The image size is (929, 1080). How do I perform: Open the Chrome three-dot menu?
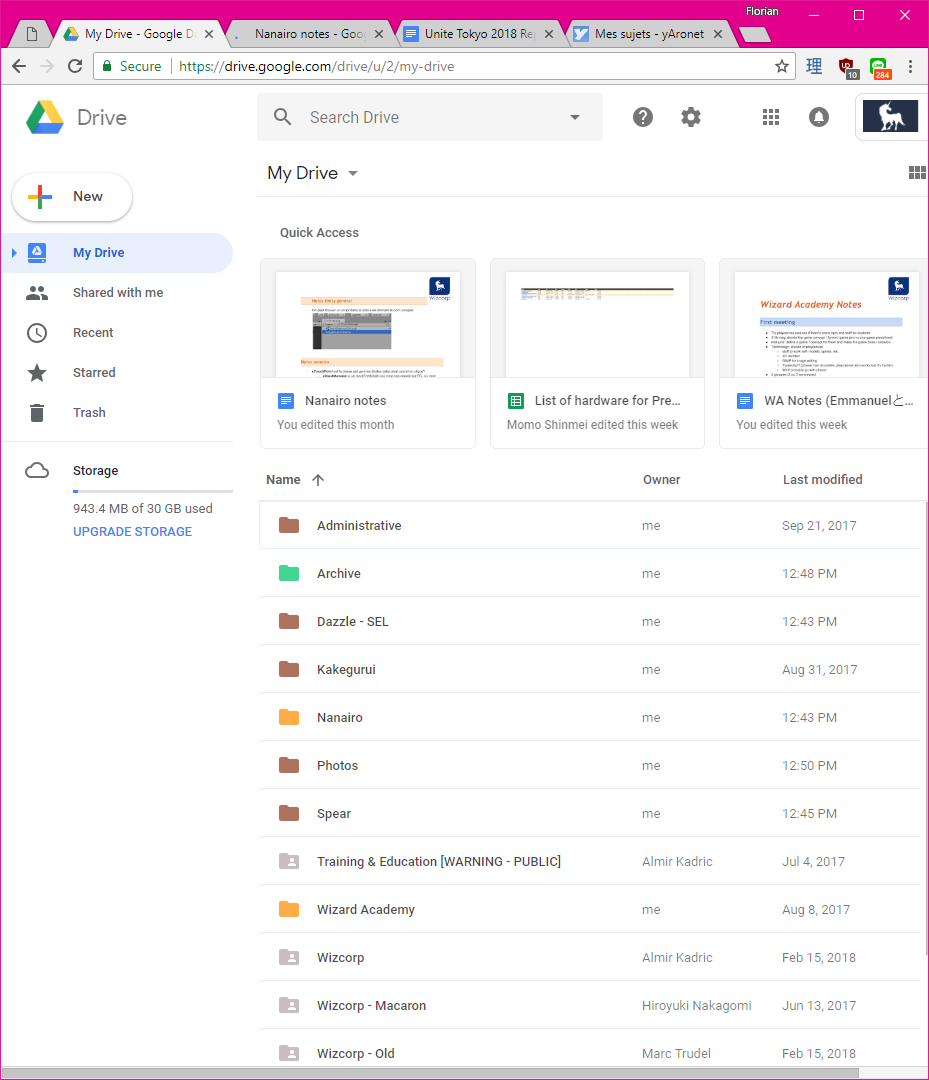[910, 66]
